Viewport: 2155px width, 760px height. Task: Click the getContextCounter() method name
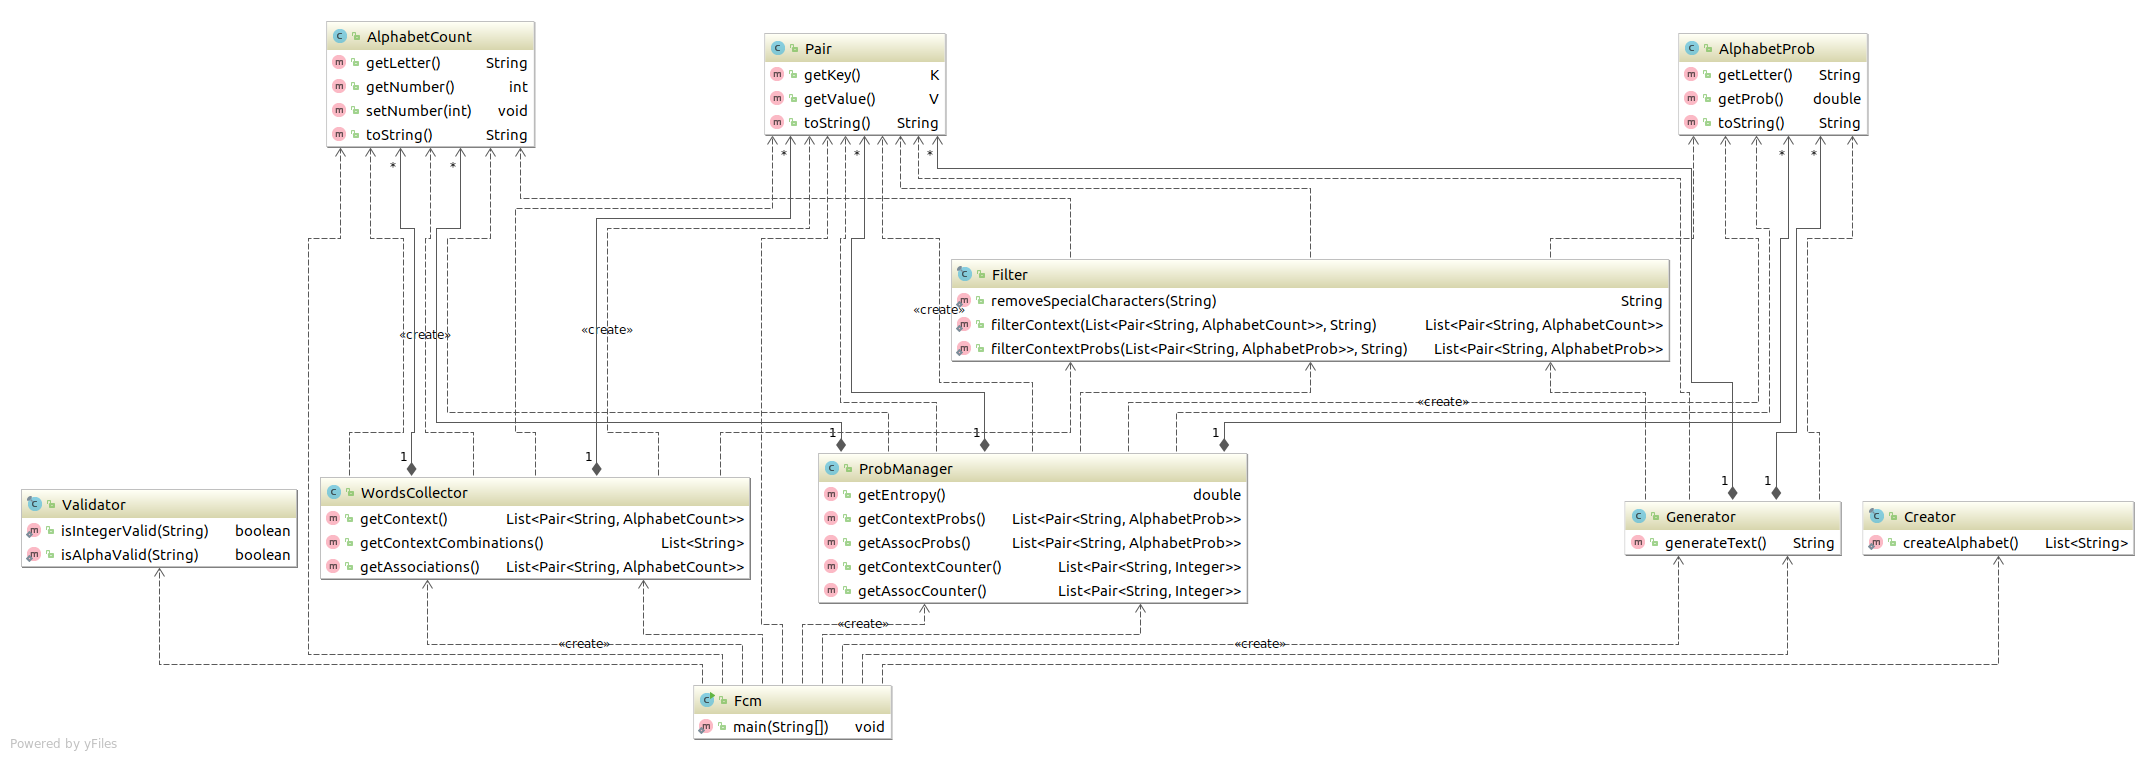click(x=929, y=567)
